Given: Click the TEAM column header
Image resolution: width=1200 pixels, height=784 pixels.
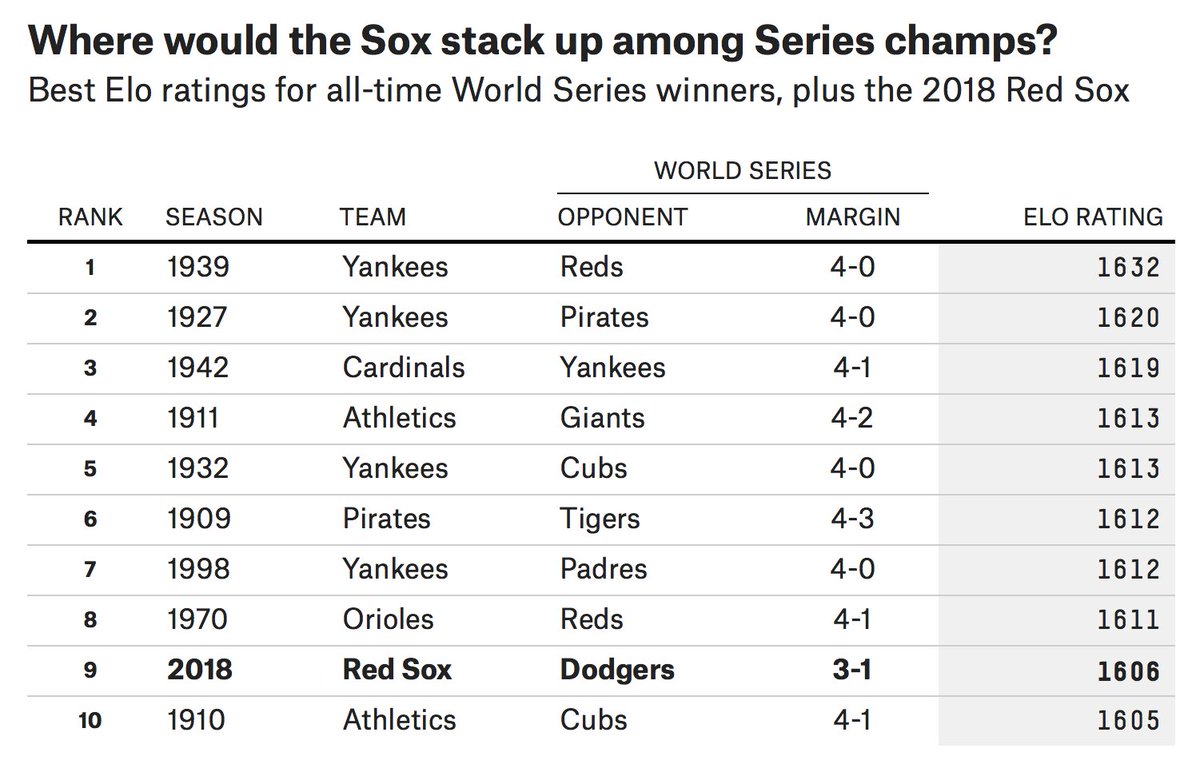Looking at the screenshot, I should [373, 216].
